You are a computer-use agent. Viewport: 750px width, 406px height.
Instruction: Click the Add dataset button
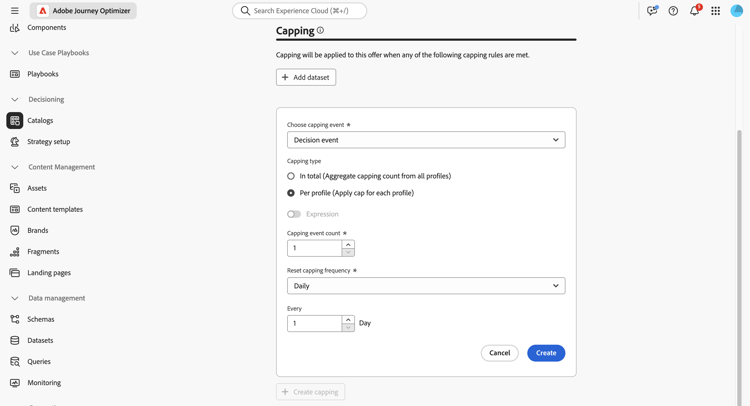coord(306,77)
